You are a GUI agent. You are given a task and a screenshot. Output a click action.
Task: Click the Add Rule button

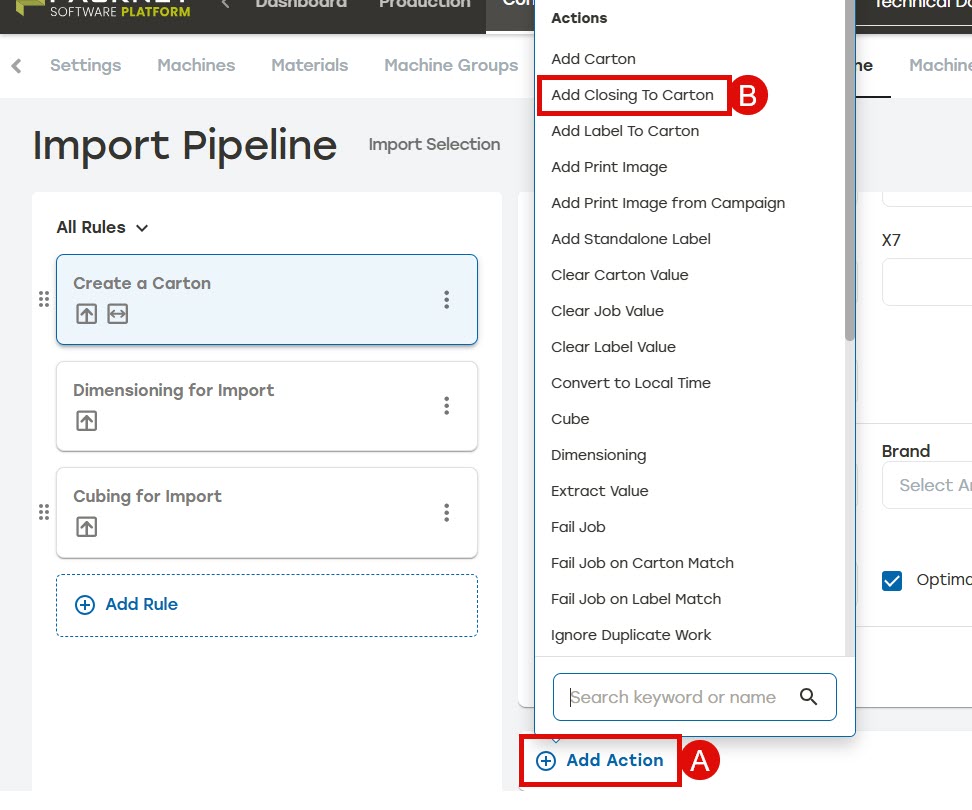(x=267, y=605)
